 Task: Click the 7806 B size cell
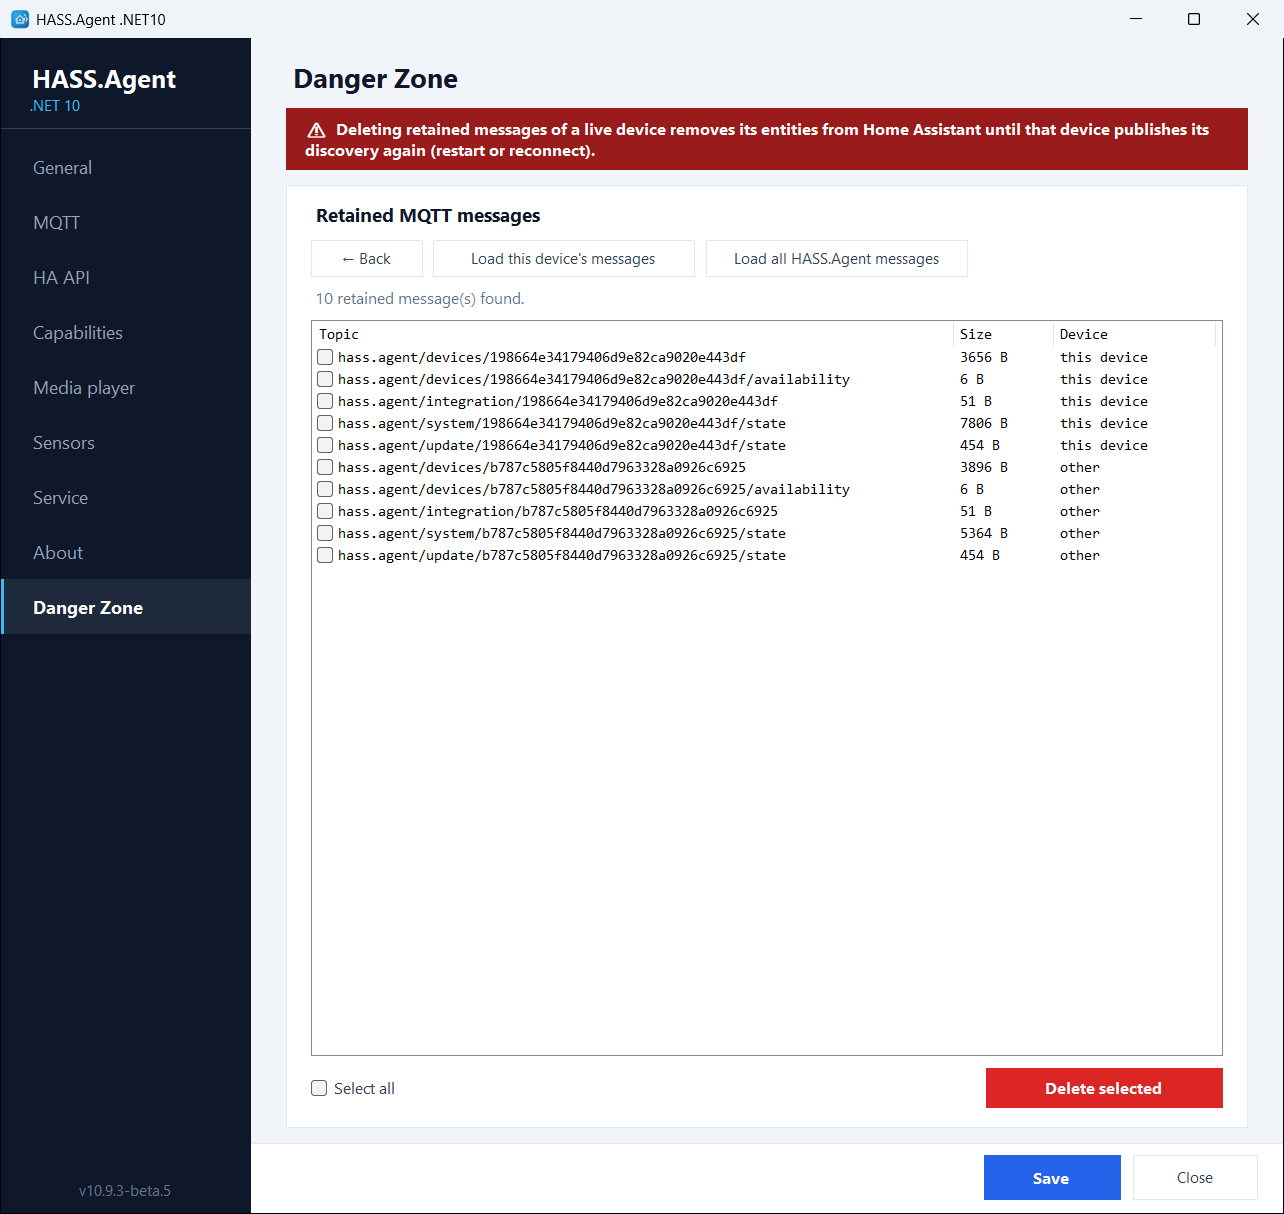coord(984,423)
